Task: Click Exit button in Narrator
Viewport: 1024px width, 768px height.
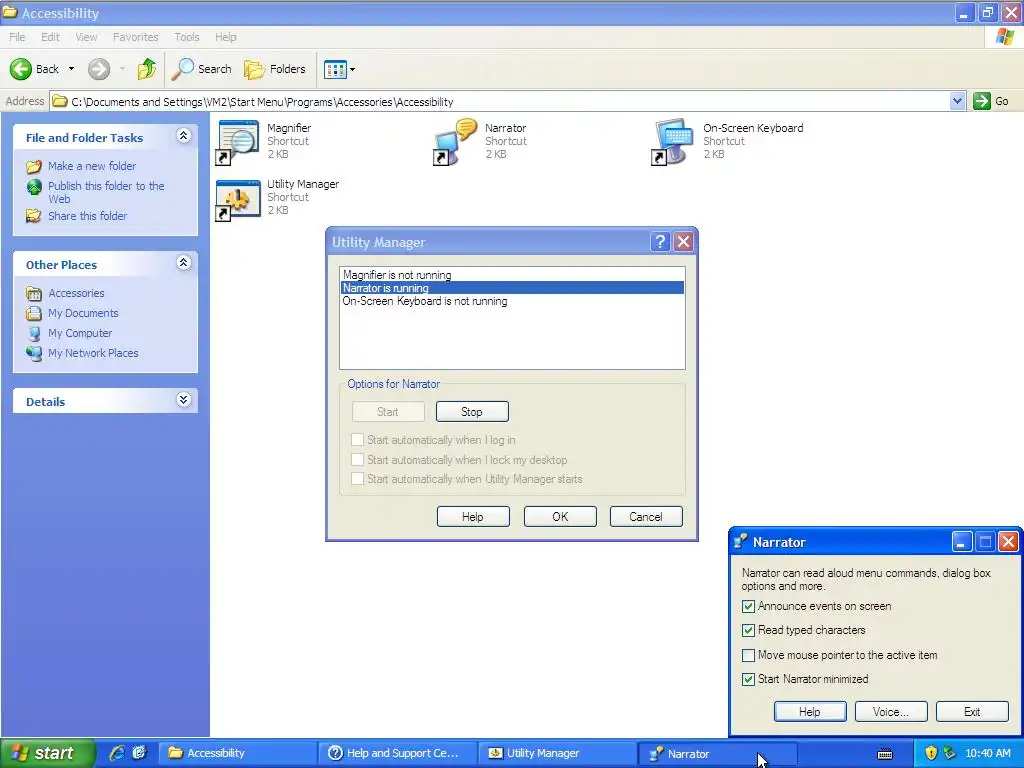Action: 972,712
